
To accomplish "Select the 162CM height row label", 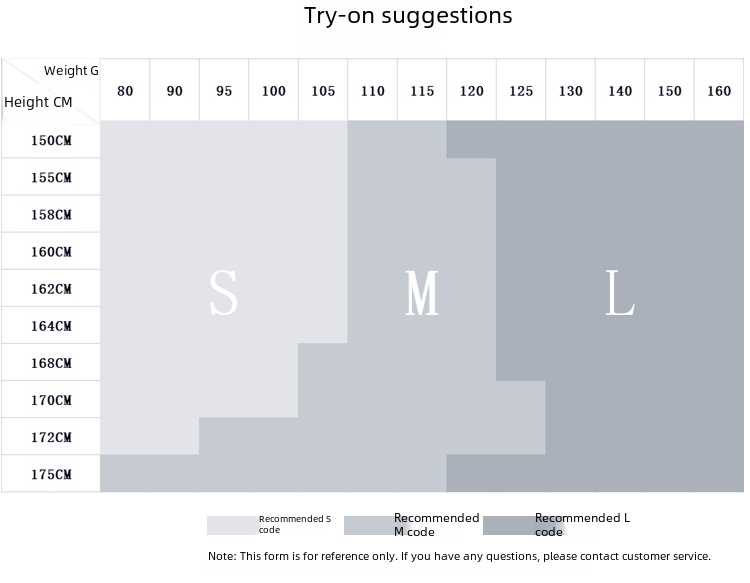I will click(x=51, y=289).
